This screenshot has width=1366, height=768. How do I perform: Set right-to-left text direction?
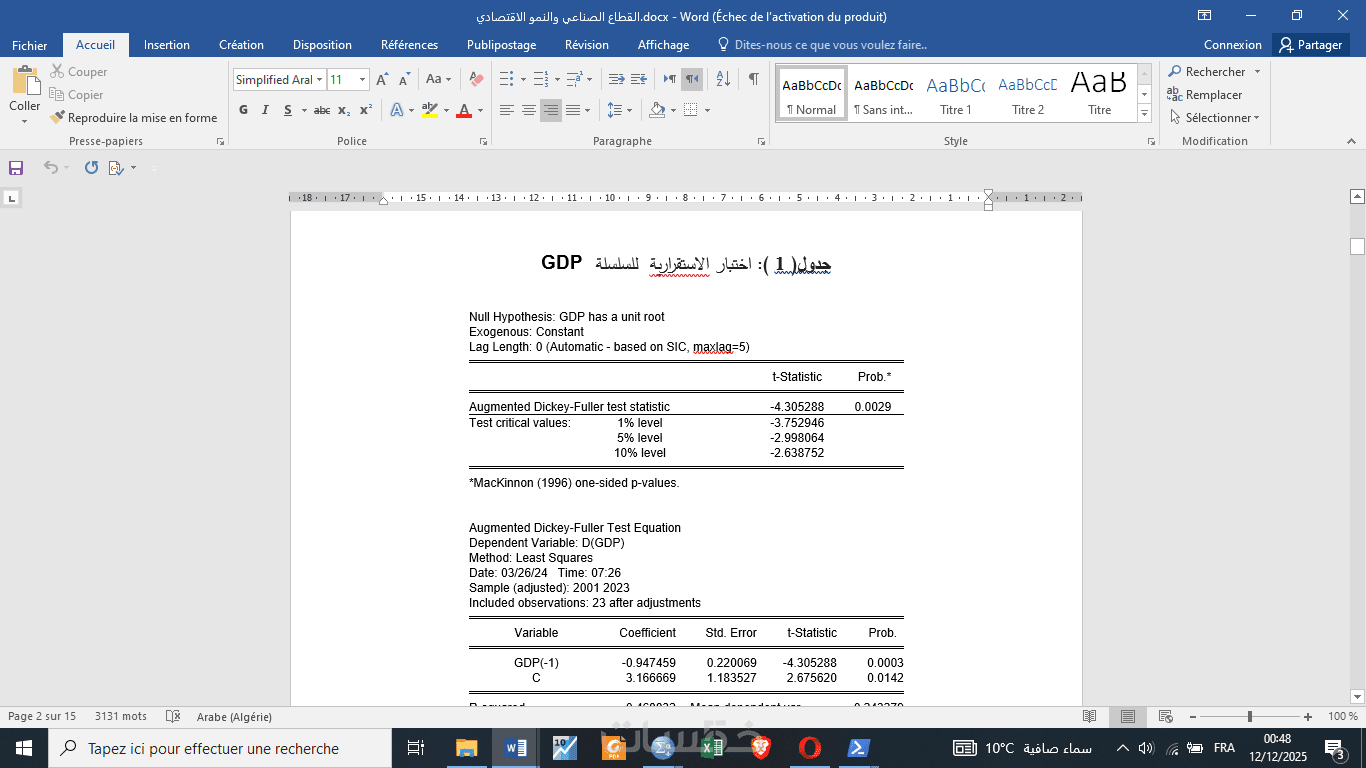pos(692,79)
